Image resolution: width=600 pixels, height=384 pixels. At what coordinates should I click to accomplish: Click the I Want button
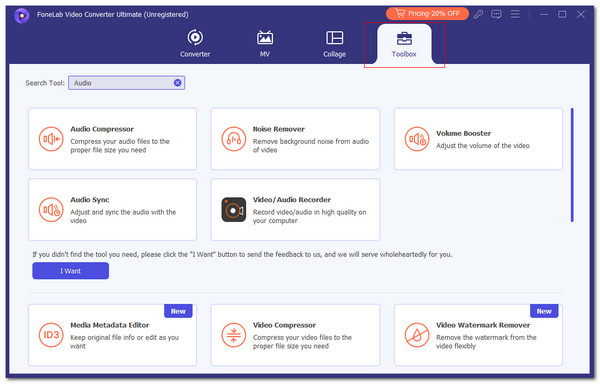(70, 271)
